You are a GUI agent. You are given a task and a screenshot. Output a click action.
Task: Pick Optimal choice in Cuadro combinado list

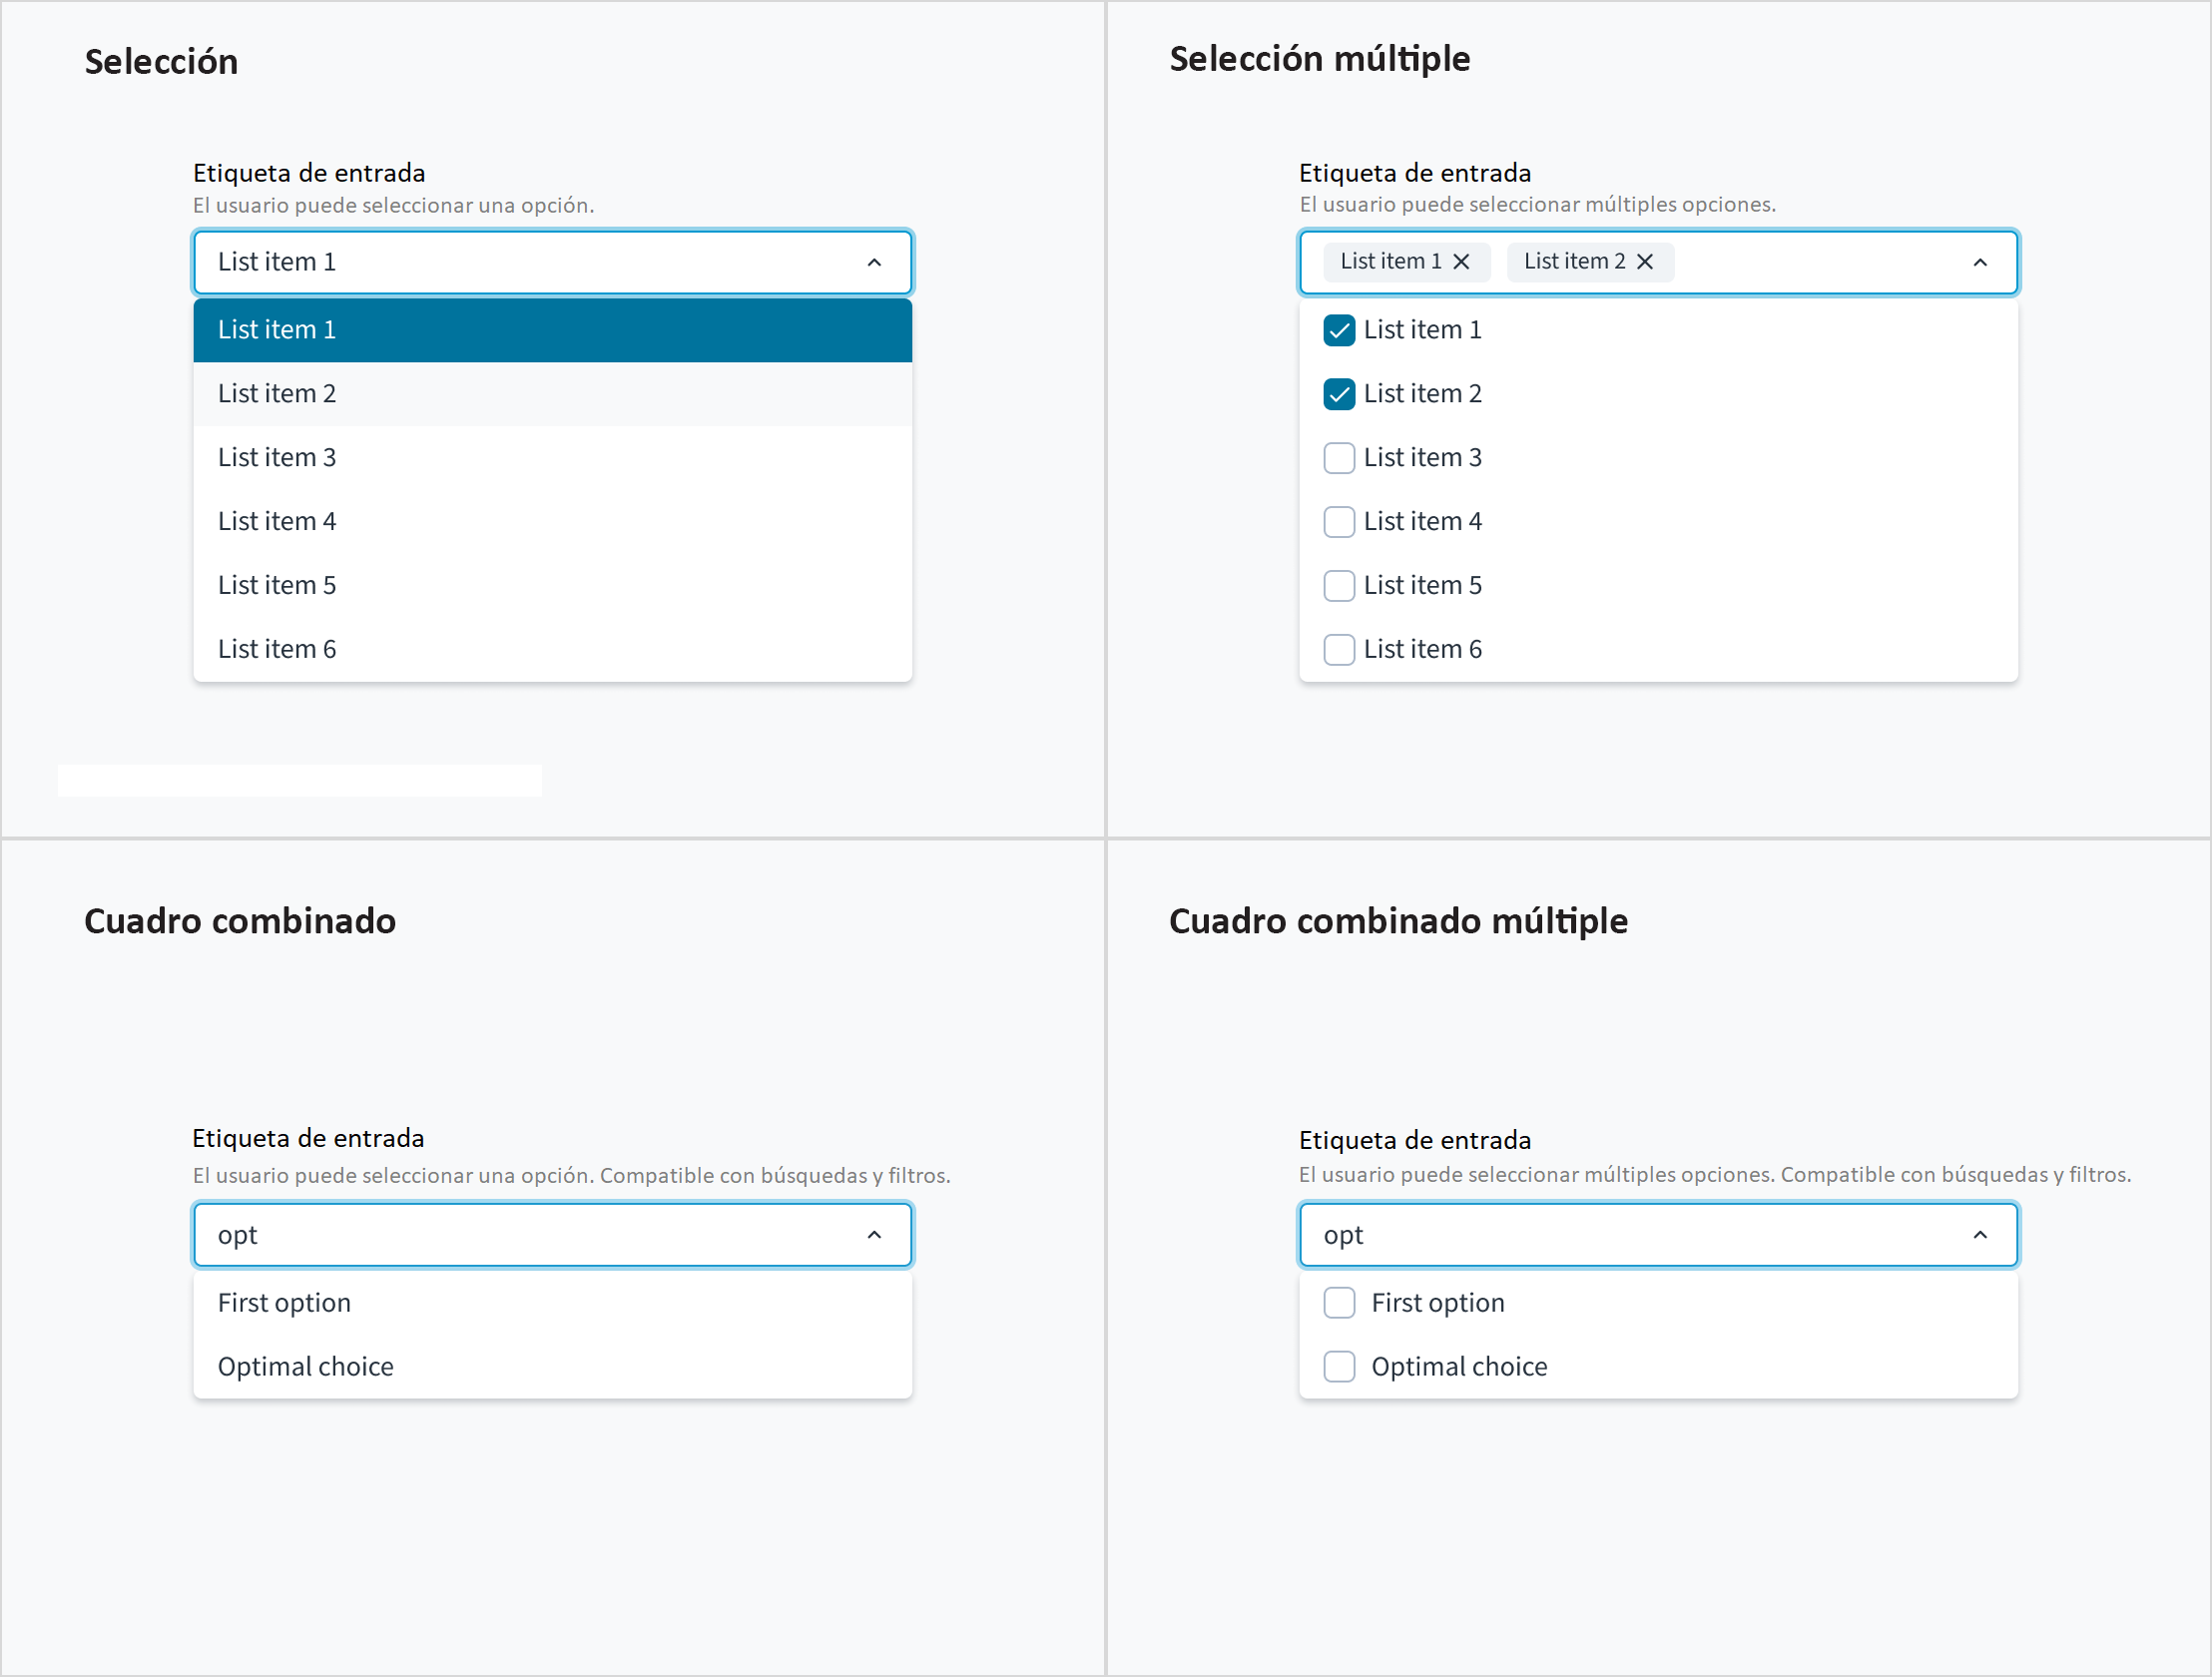click(x=552, y=1367)
